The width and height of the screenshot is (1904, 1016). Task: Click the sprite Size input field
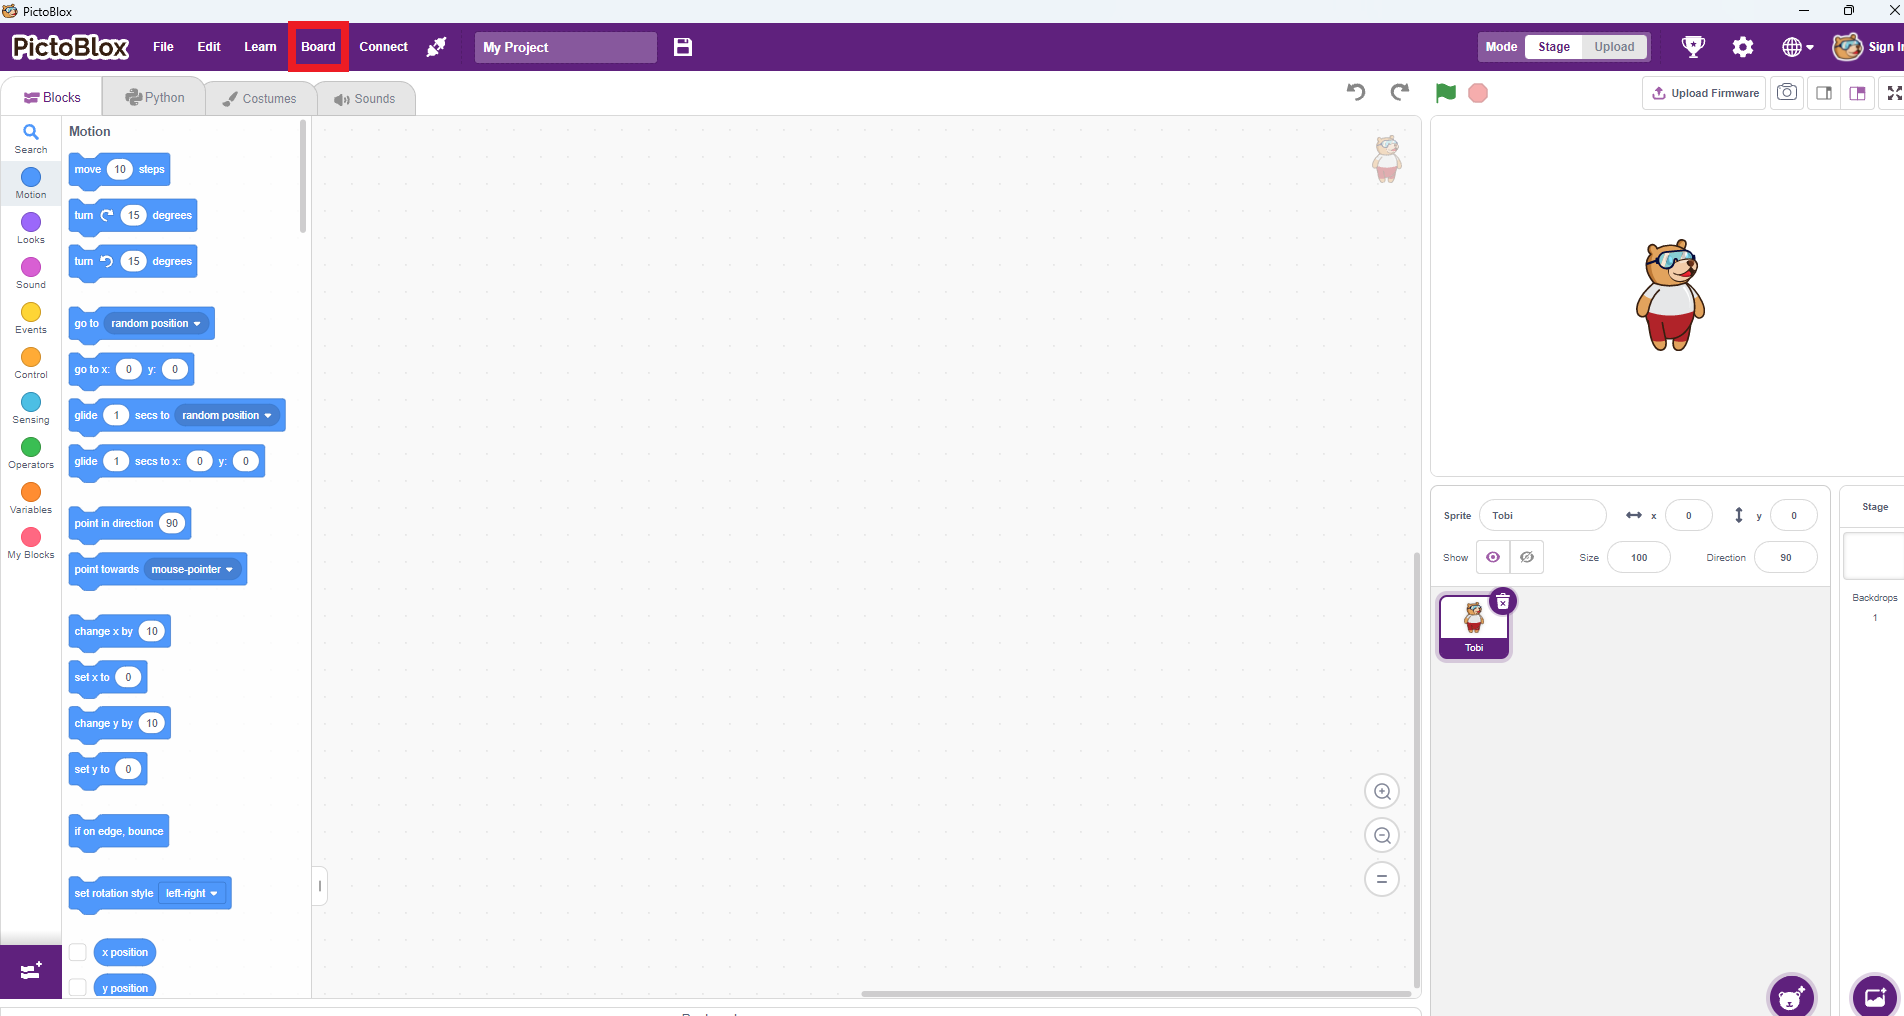click(1638, 557)
